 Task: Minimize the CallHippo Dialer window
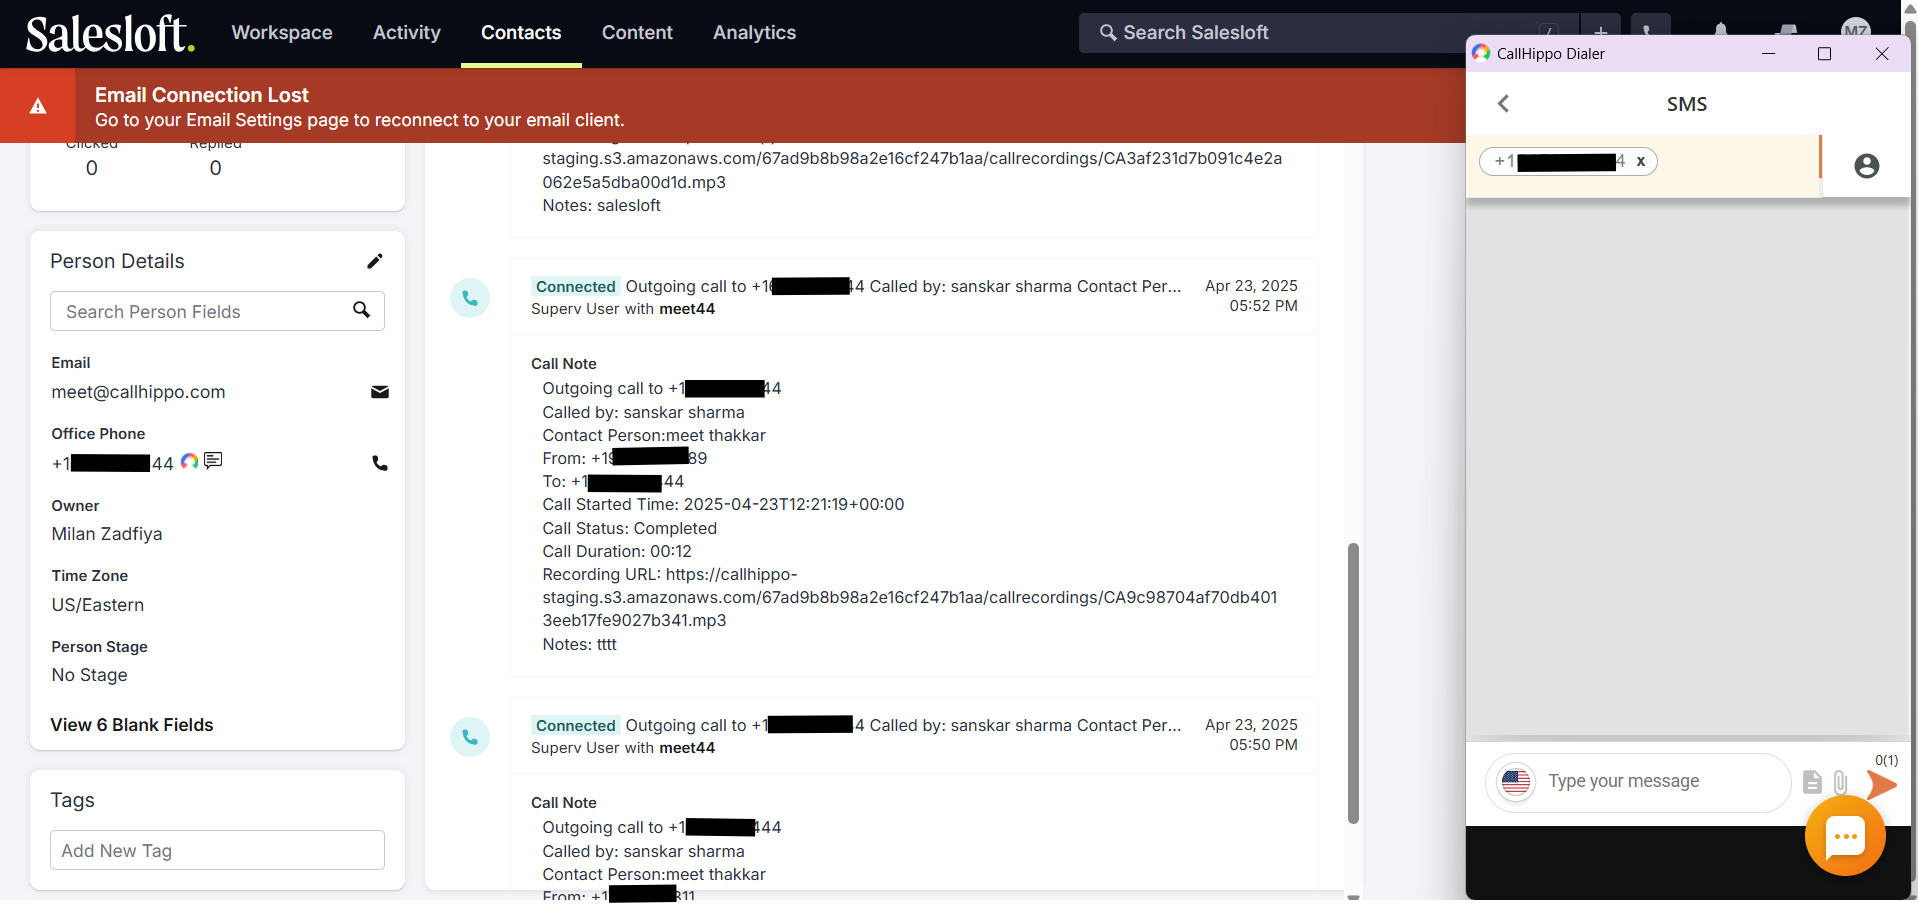(1768, 53)
